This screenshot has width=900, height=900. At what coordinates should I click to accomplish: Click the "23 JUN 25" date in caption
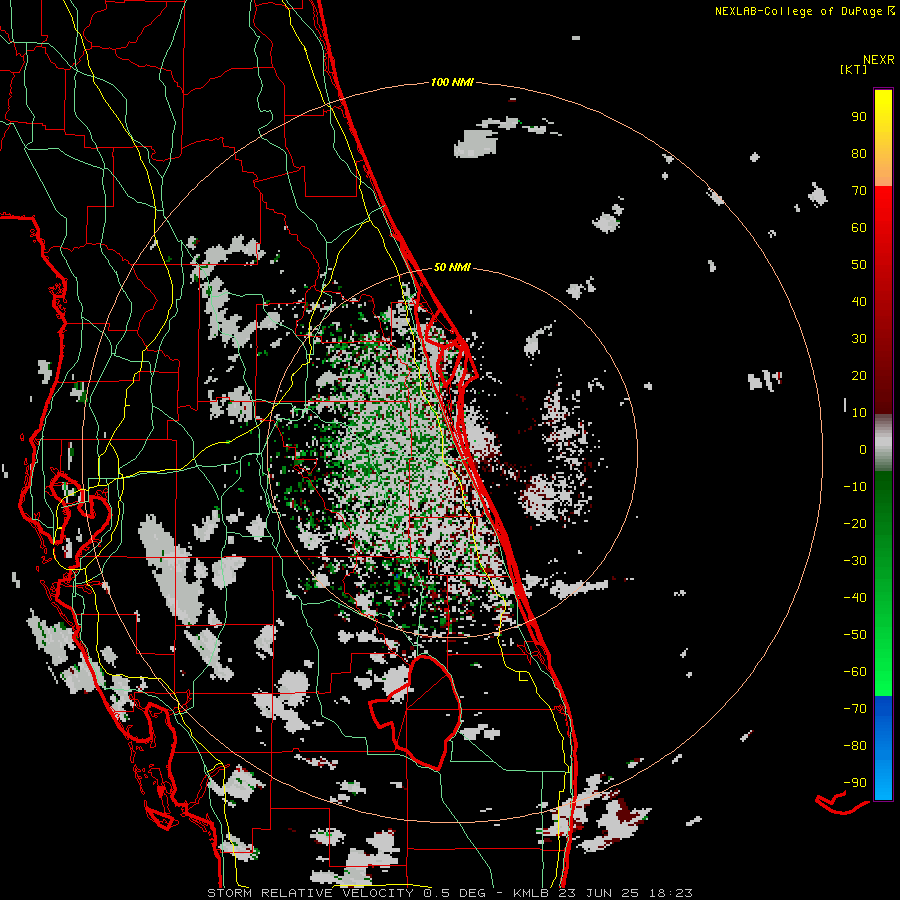click(x=599, y=893)
